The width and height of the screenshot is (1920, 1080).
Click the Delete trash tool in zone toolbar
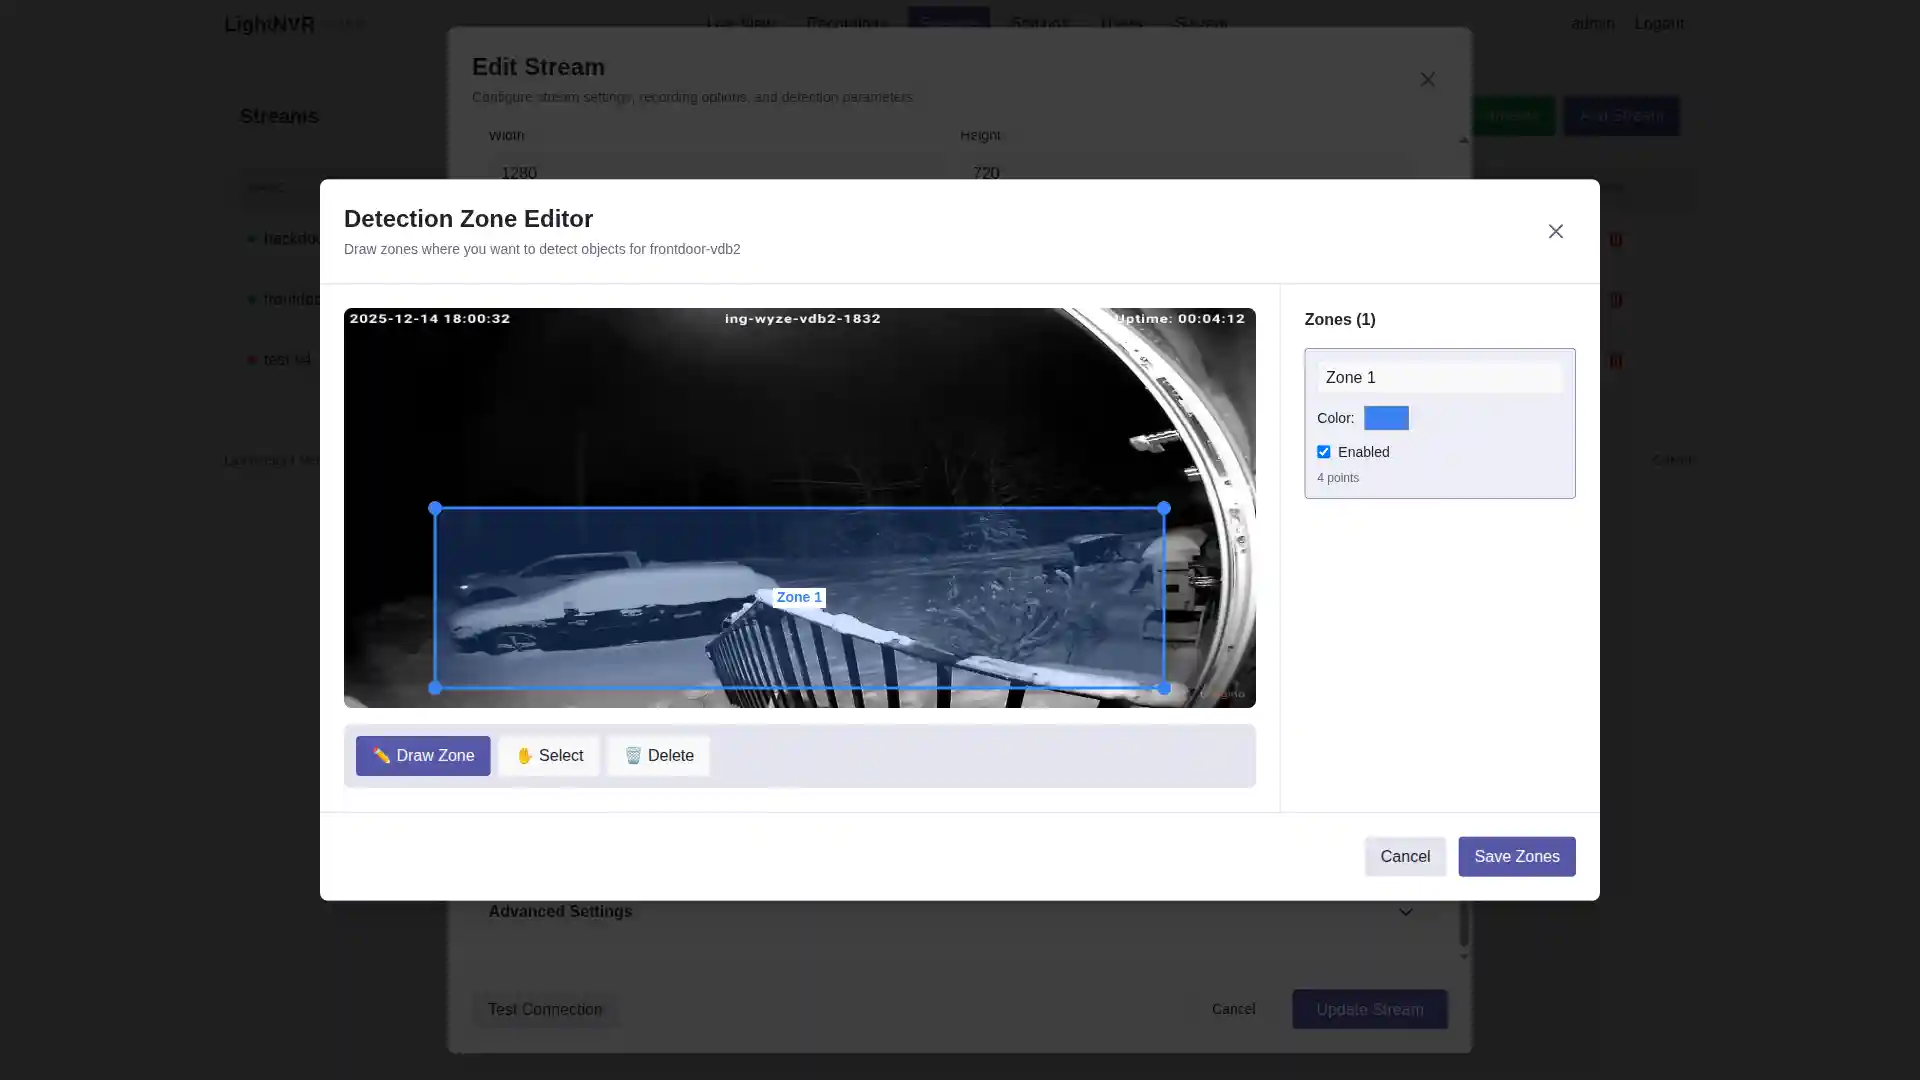(658, 755)
